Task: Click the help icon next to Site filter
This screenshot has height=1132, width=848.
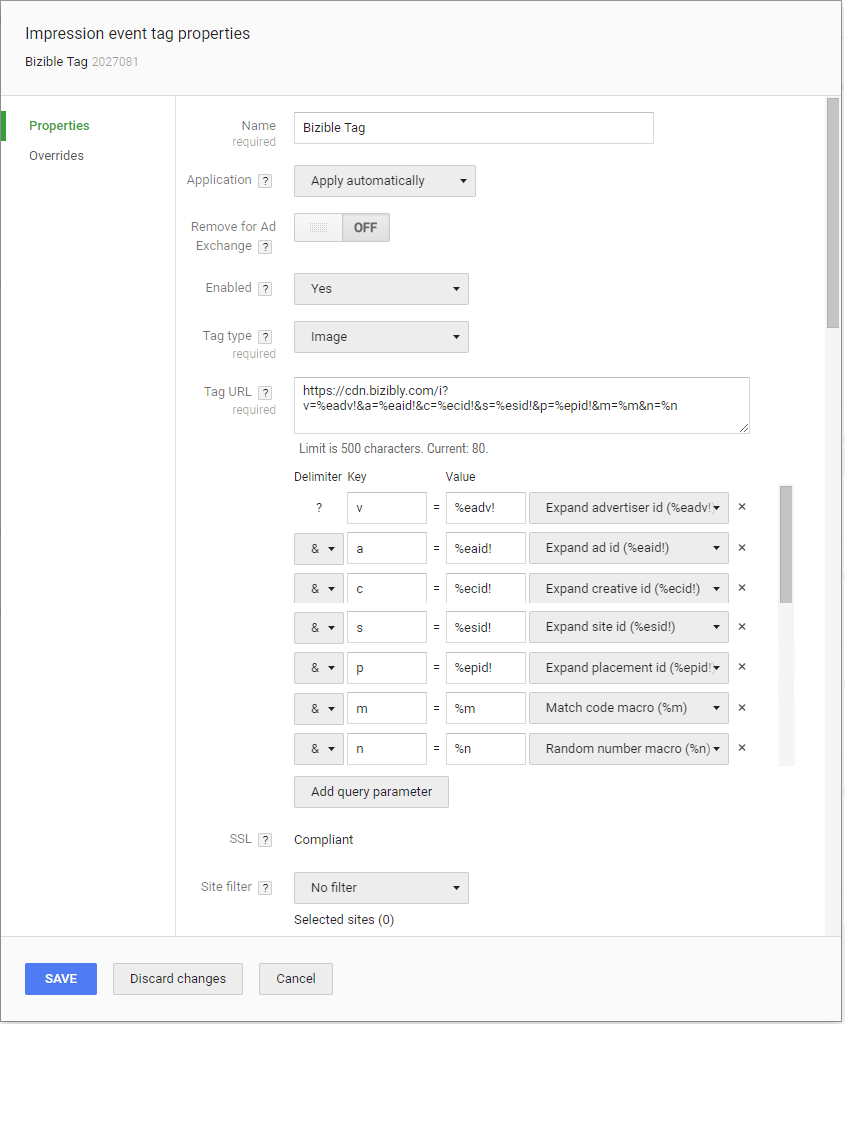Action: click(265, 888)
